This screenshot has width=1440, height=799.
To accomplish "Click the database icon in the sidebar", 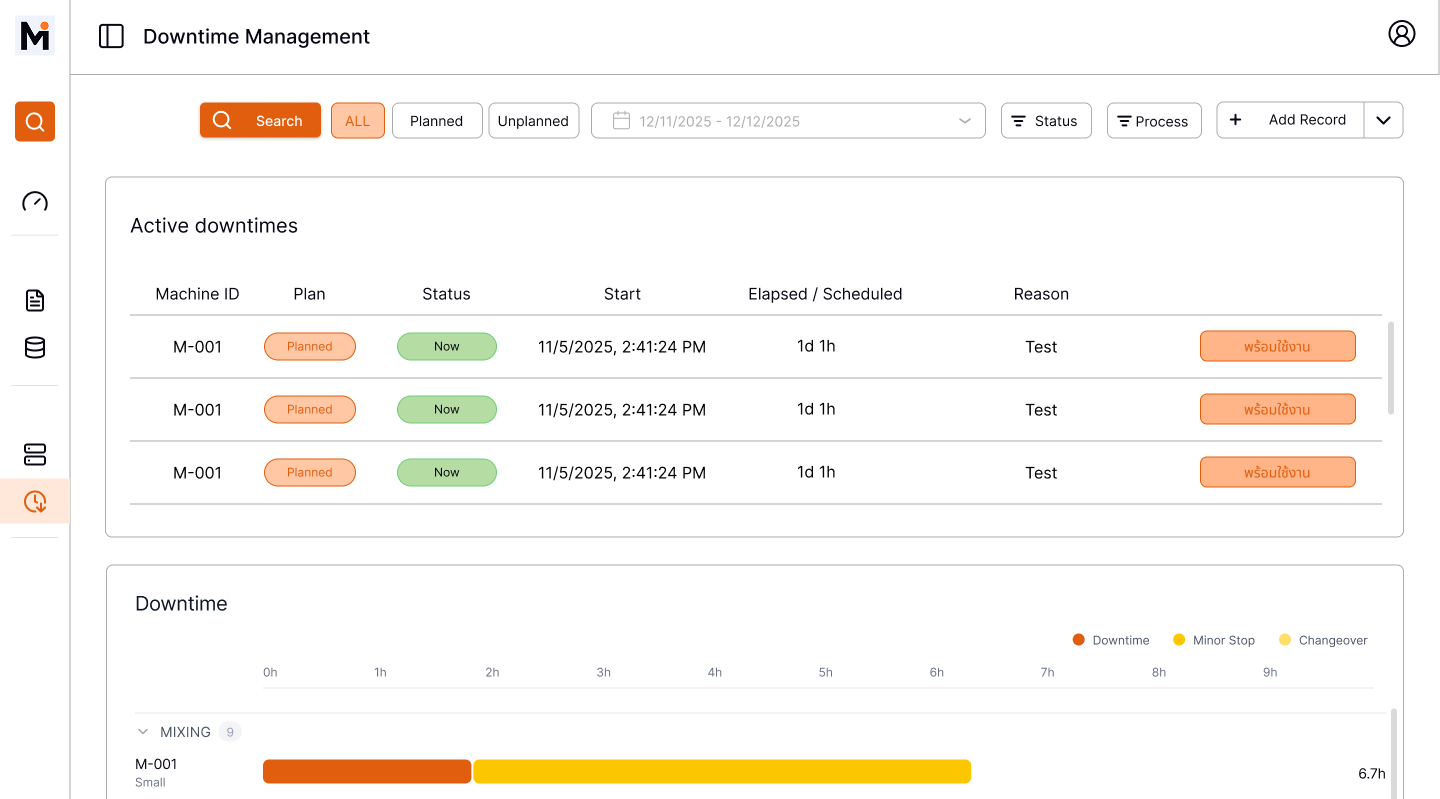I will [x=34, y=347].
